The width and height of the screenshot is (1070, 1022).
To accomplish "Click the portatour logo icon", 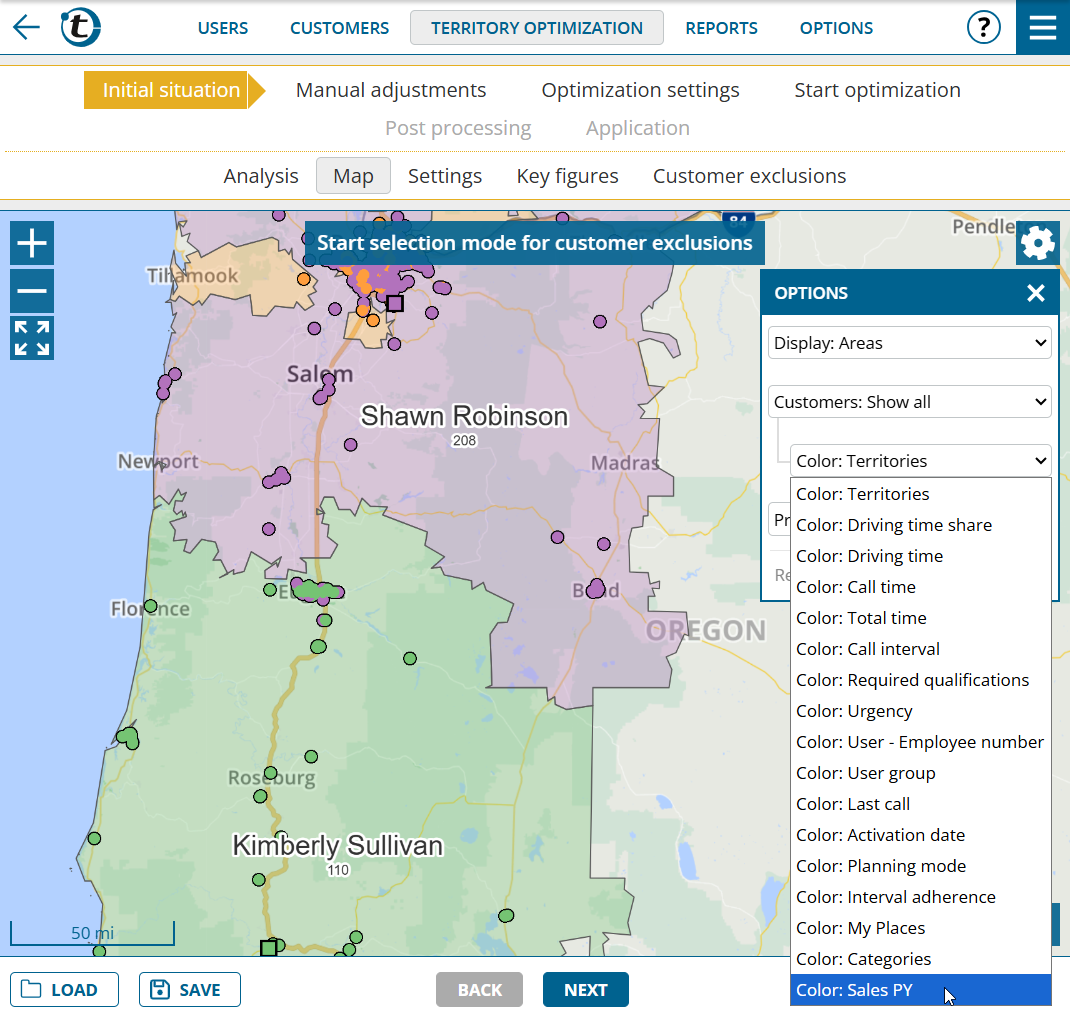I will pyautogui.click(x=80, y=27).
